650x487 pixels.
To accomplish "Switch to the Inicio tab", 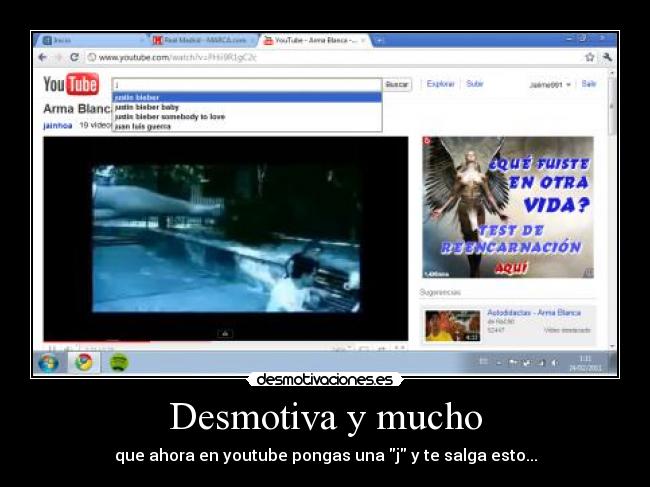I will (90, 40).
